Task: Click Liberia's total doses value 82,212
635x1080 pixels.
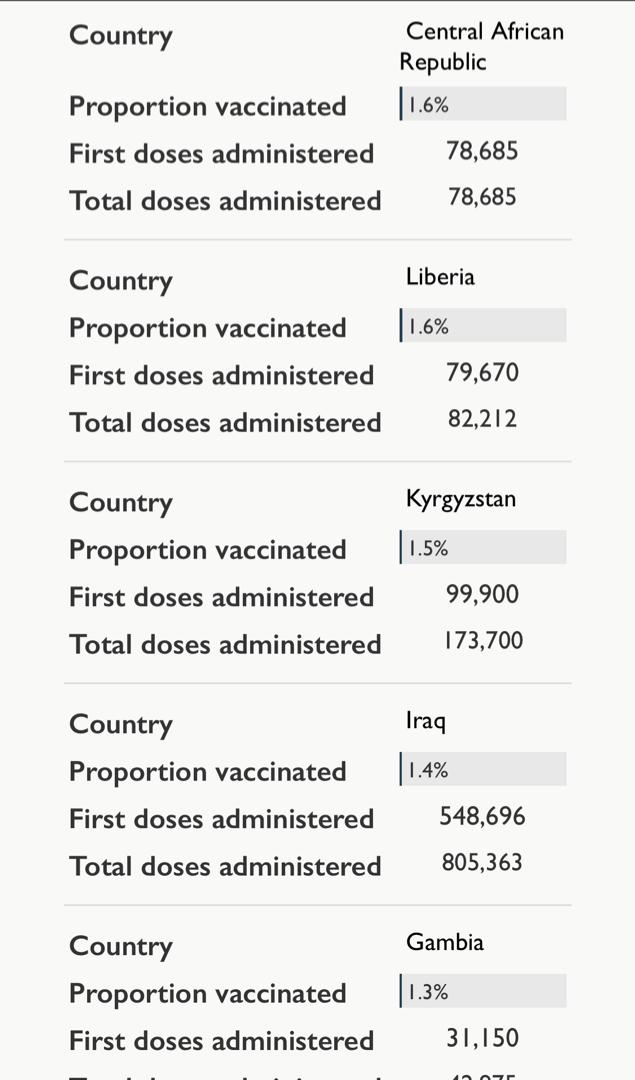Action: coord(482,419)
